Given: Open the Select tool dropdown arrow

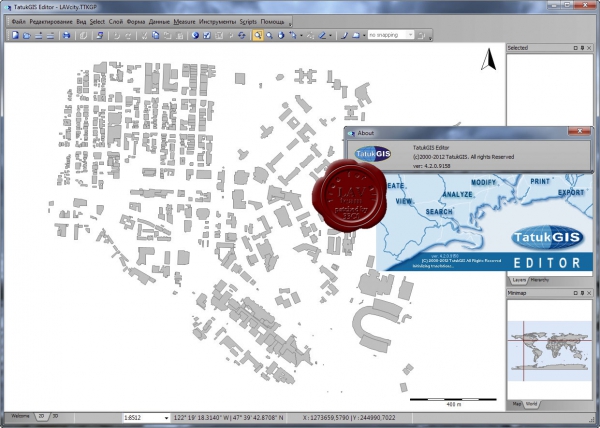Looking at the screenshot, I should (301, 36).
